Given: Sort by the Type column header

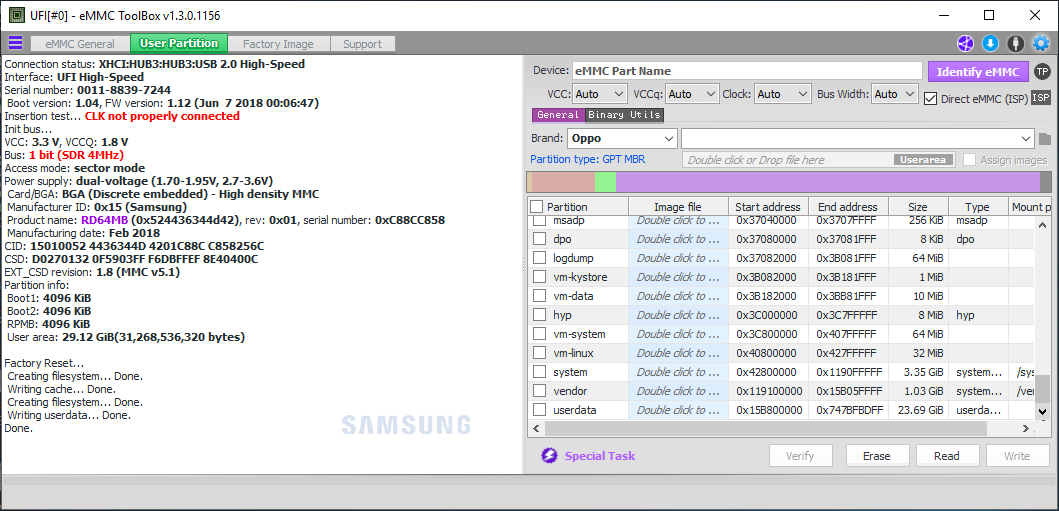Looking at the screenshot, I should [977, 207].
